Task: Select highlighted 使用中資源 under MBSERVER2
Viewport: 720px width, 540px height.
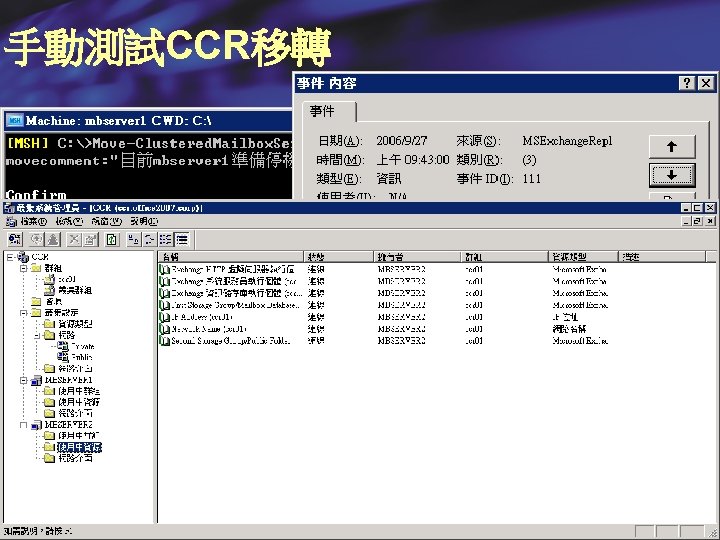Action: pyautogui.click(x=79, y=447)
